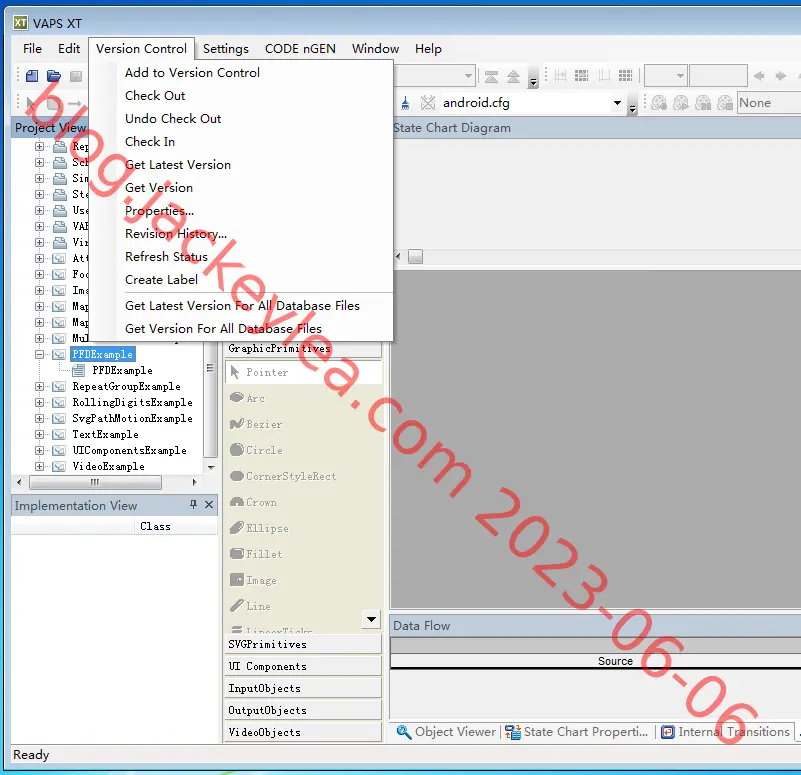Image resolution: width=801 pixels, height=775 pixels.
Task: Choose Check Out from Version Control menu
Action: click(155, 96)
